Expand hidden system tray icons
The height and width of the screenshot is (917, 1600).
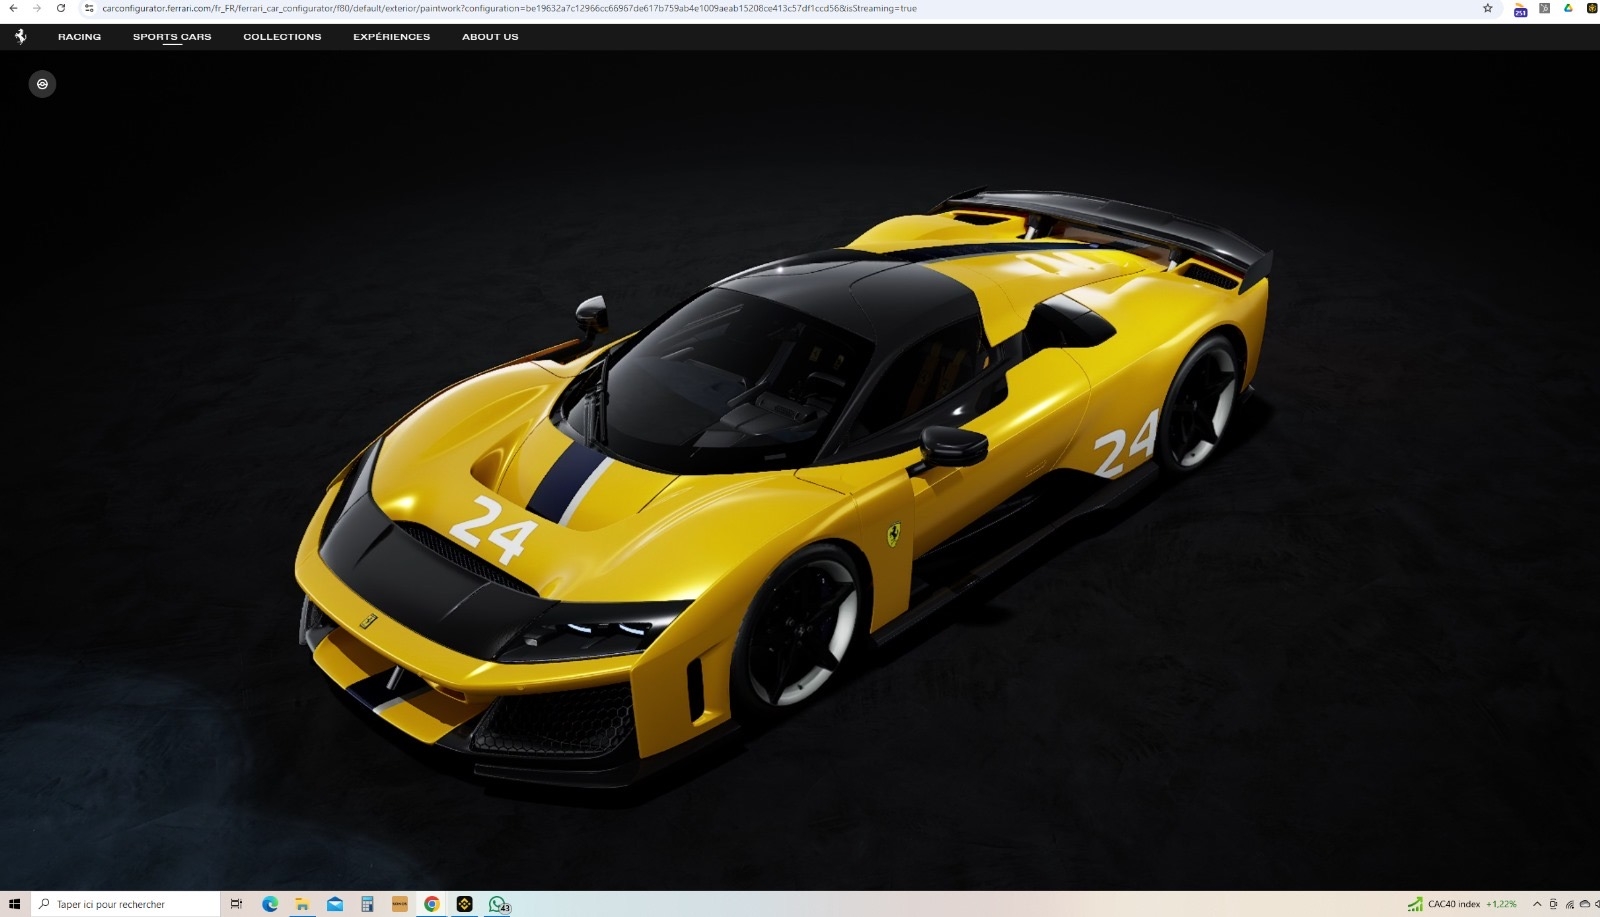pyautogui.click(x=1537, y=904)
